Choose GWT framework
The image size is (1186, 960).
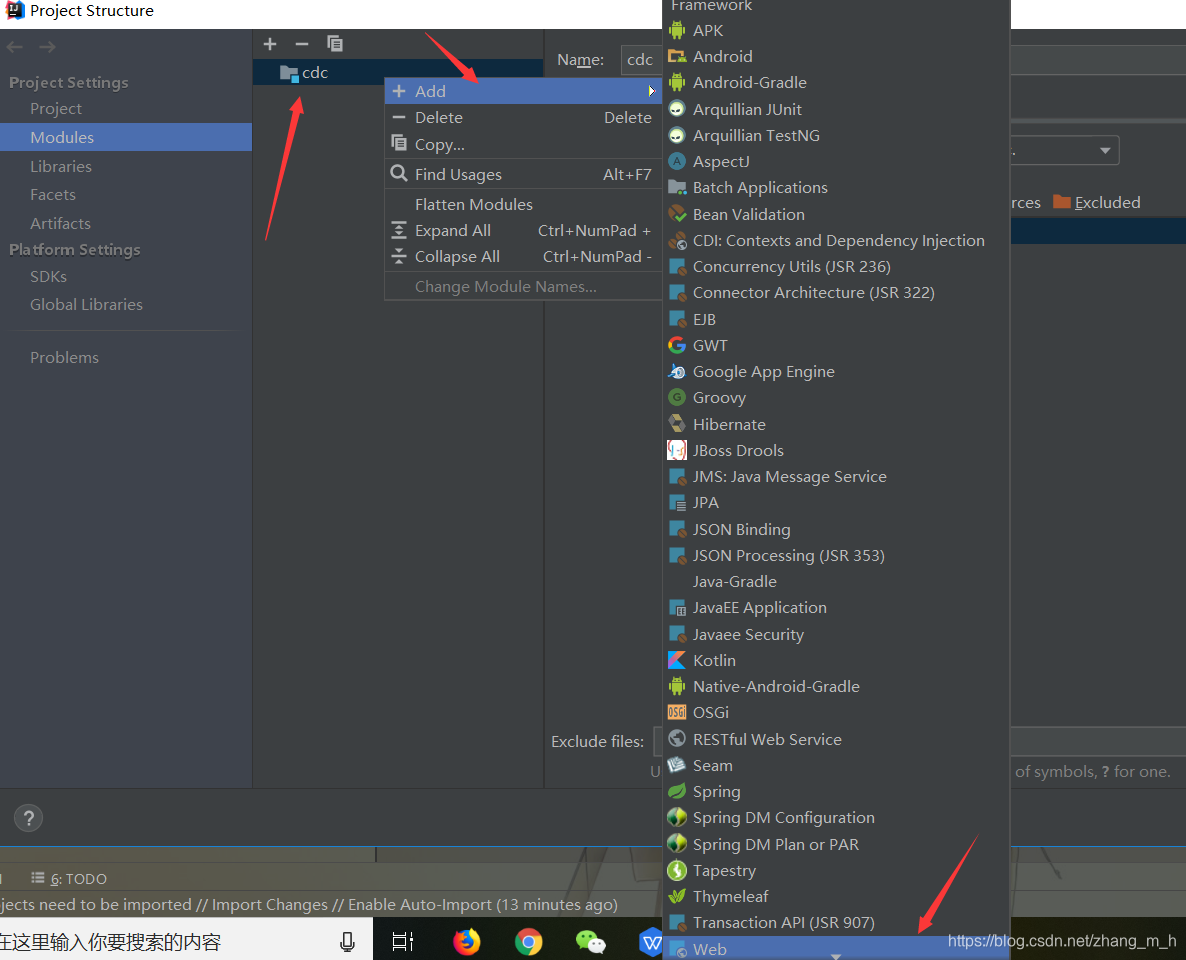coord(836,345)
